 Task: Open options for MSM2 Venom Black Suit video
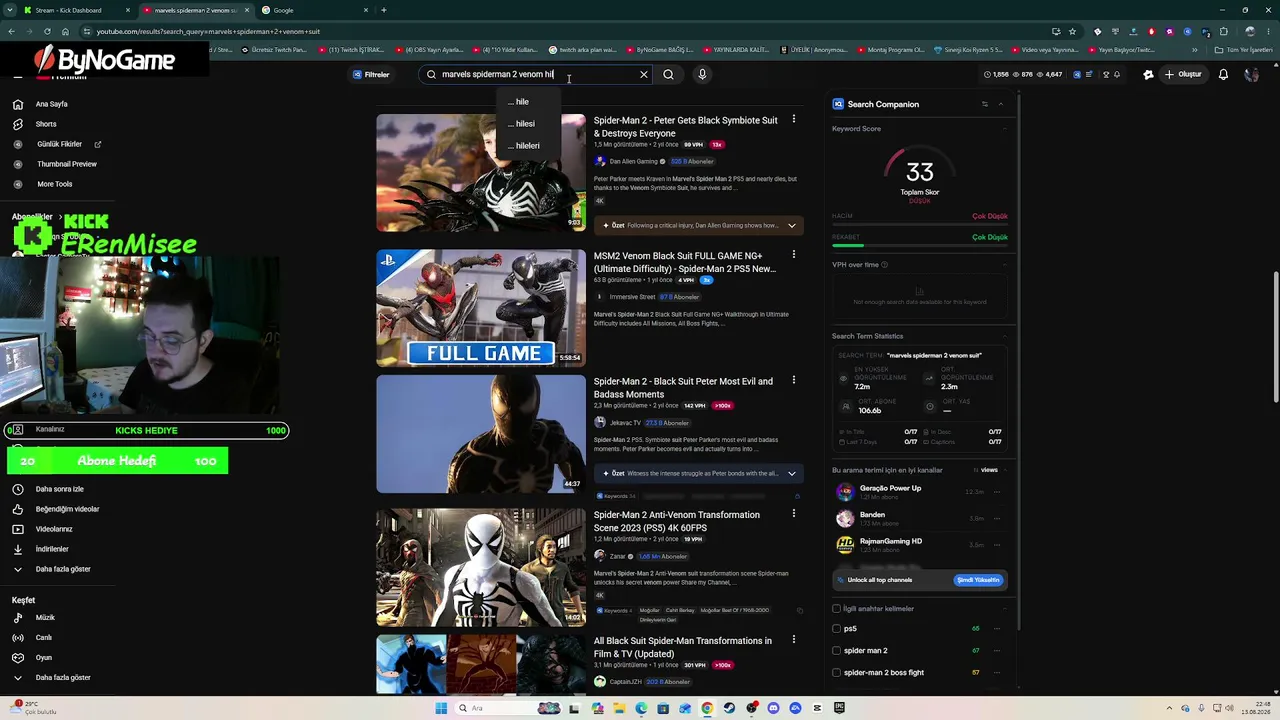click(794, 255)
